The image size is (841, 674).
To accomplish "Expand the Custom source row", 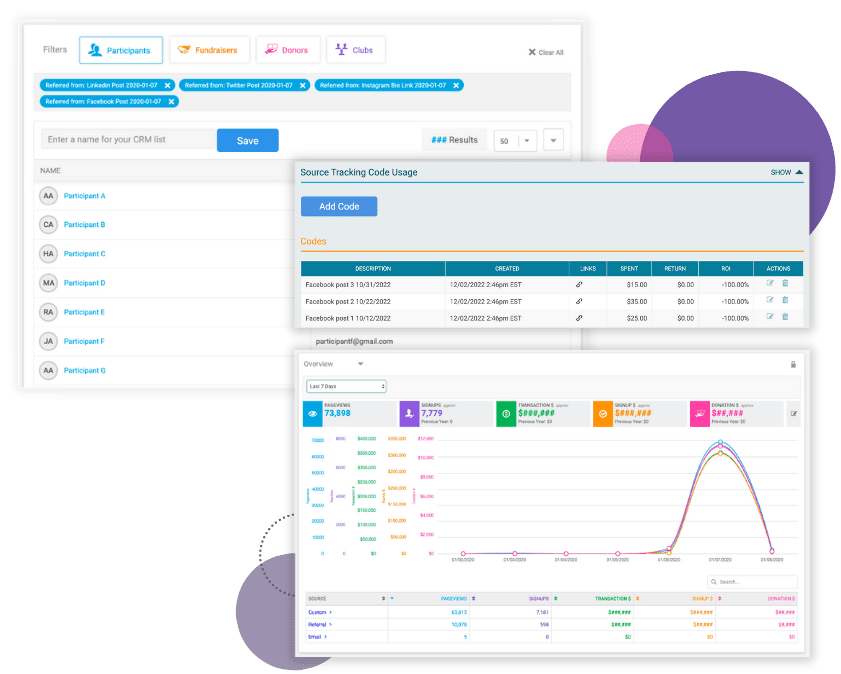I will point(320,612).
